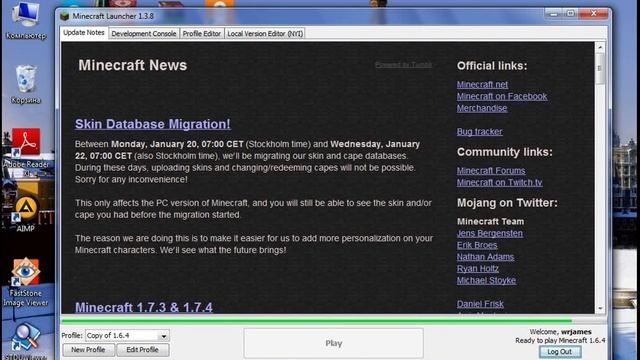Screen dimensions: 640x360
Task: Open Jens Bergensten Twitter link
Action: point(489,233)
